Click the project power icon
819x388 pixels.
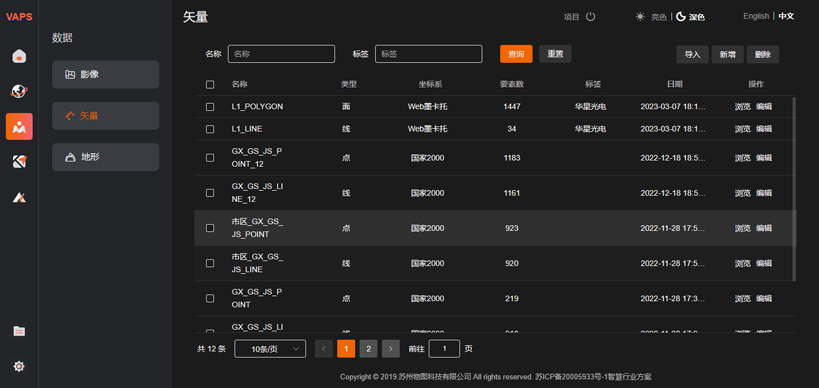[590, 17]
